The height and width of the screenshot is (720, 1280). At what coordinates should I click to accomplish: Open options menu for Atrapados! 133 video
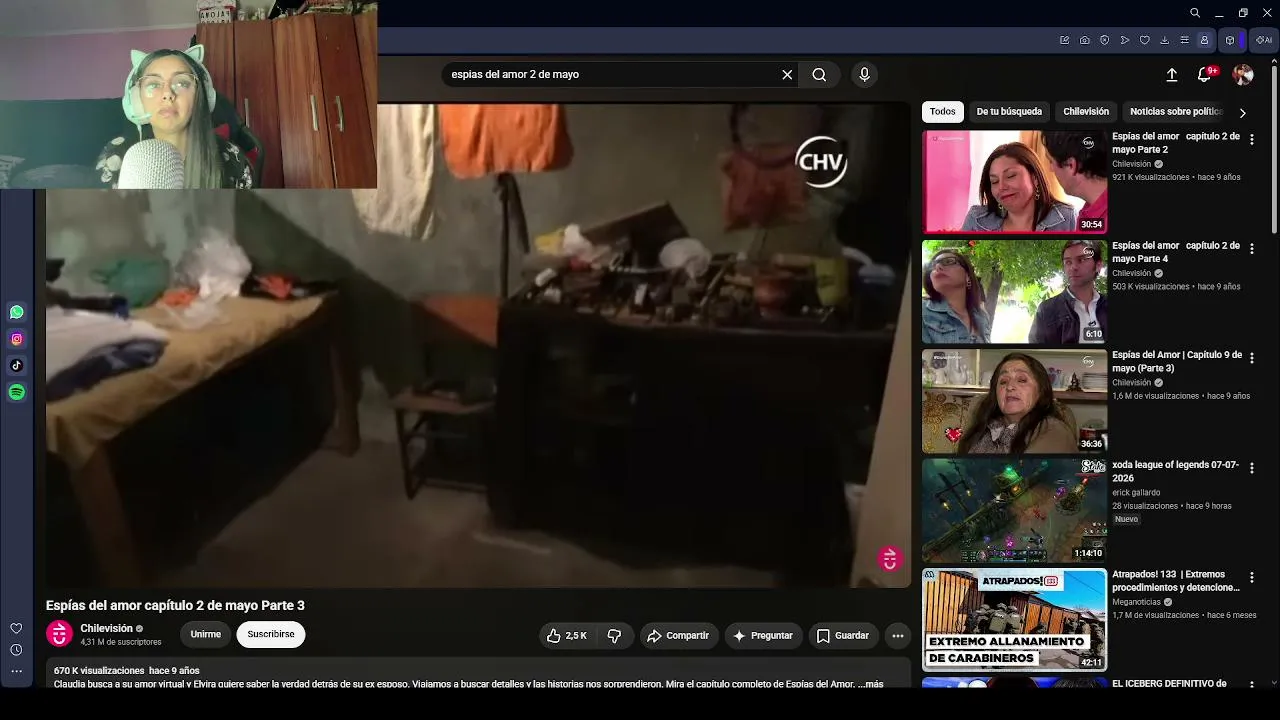1251,578
